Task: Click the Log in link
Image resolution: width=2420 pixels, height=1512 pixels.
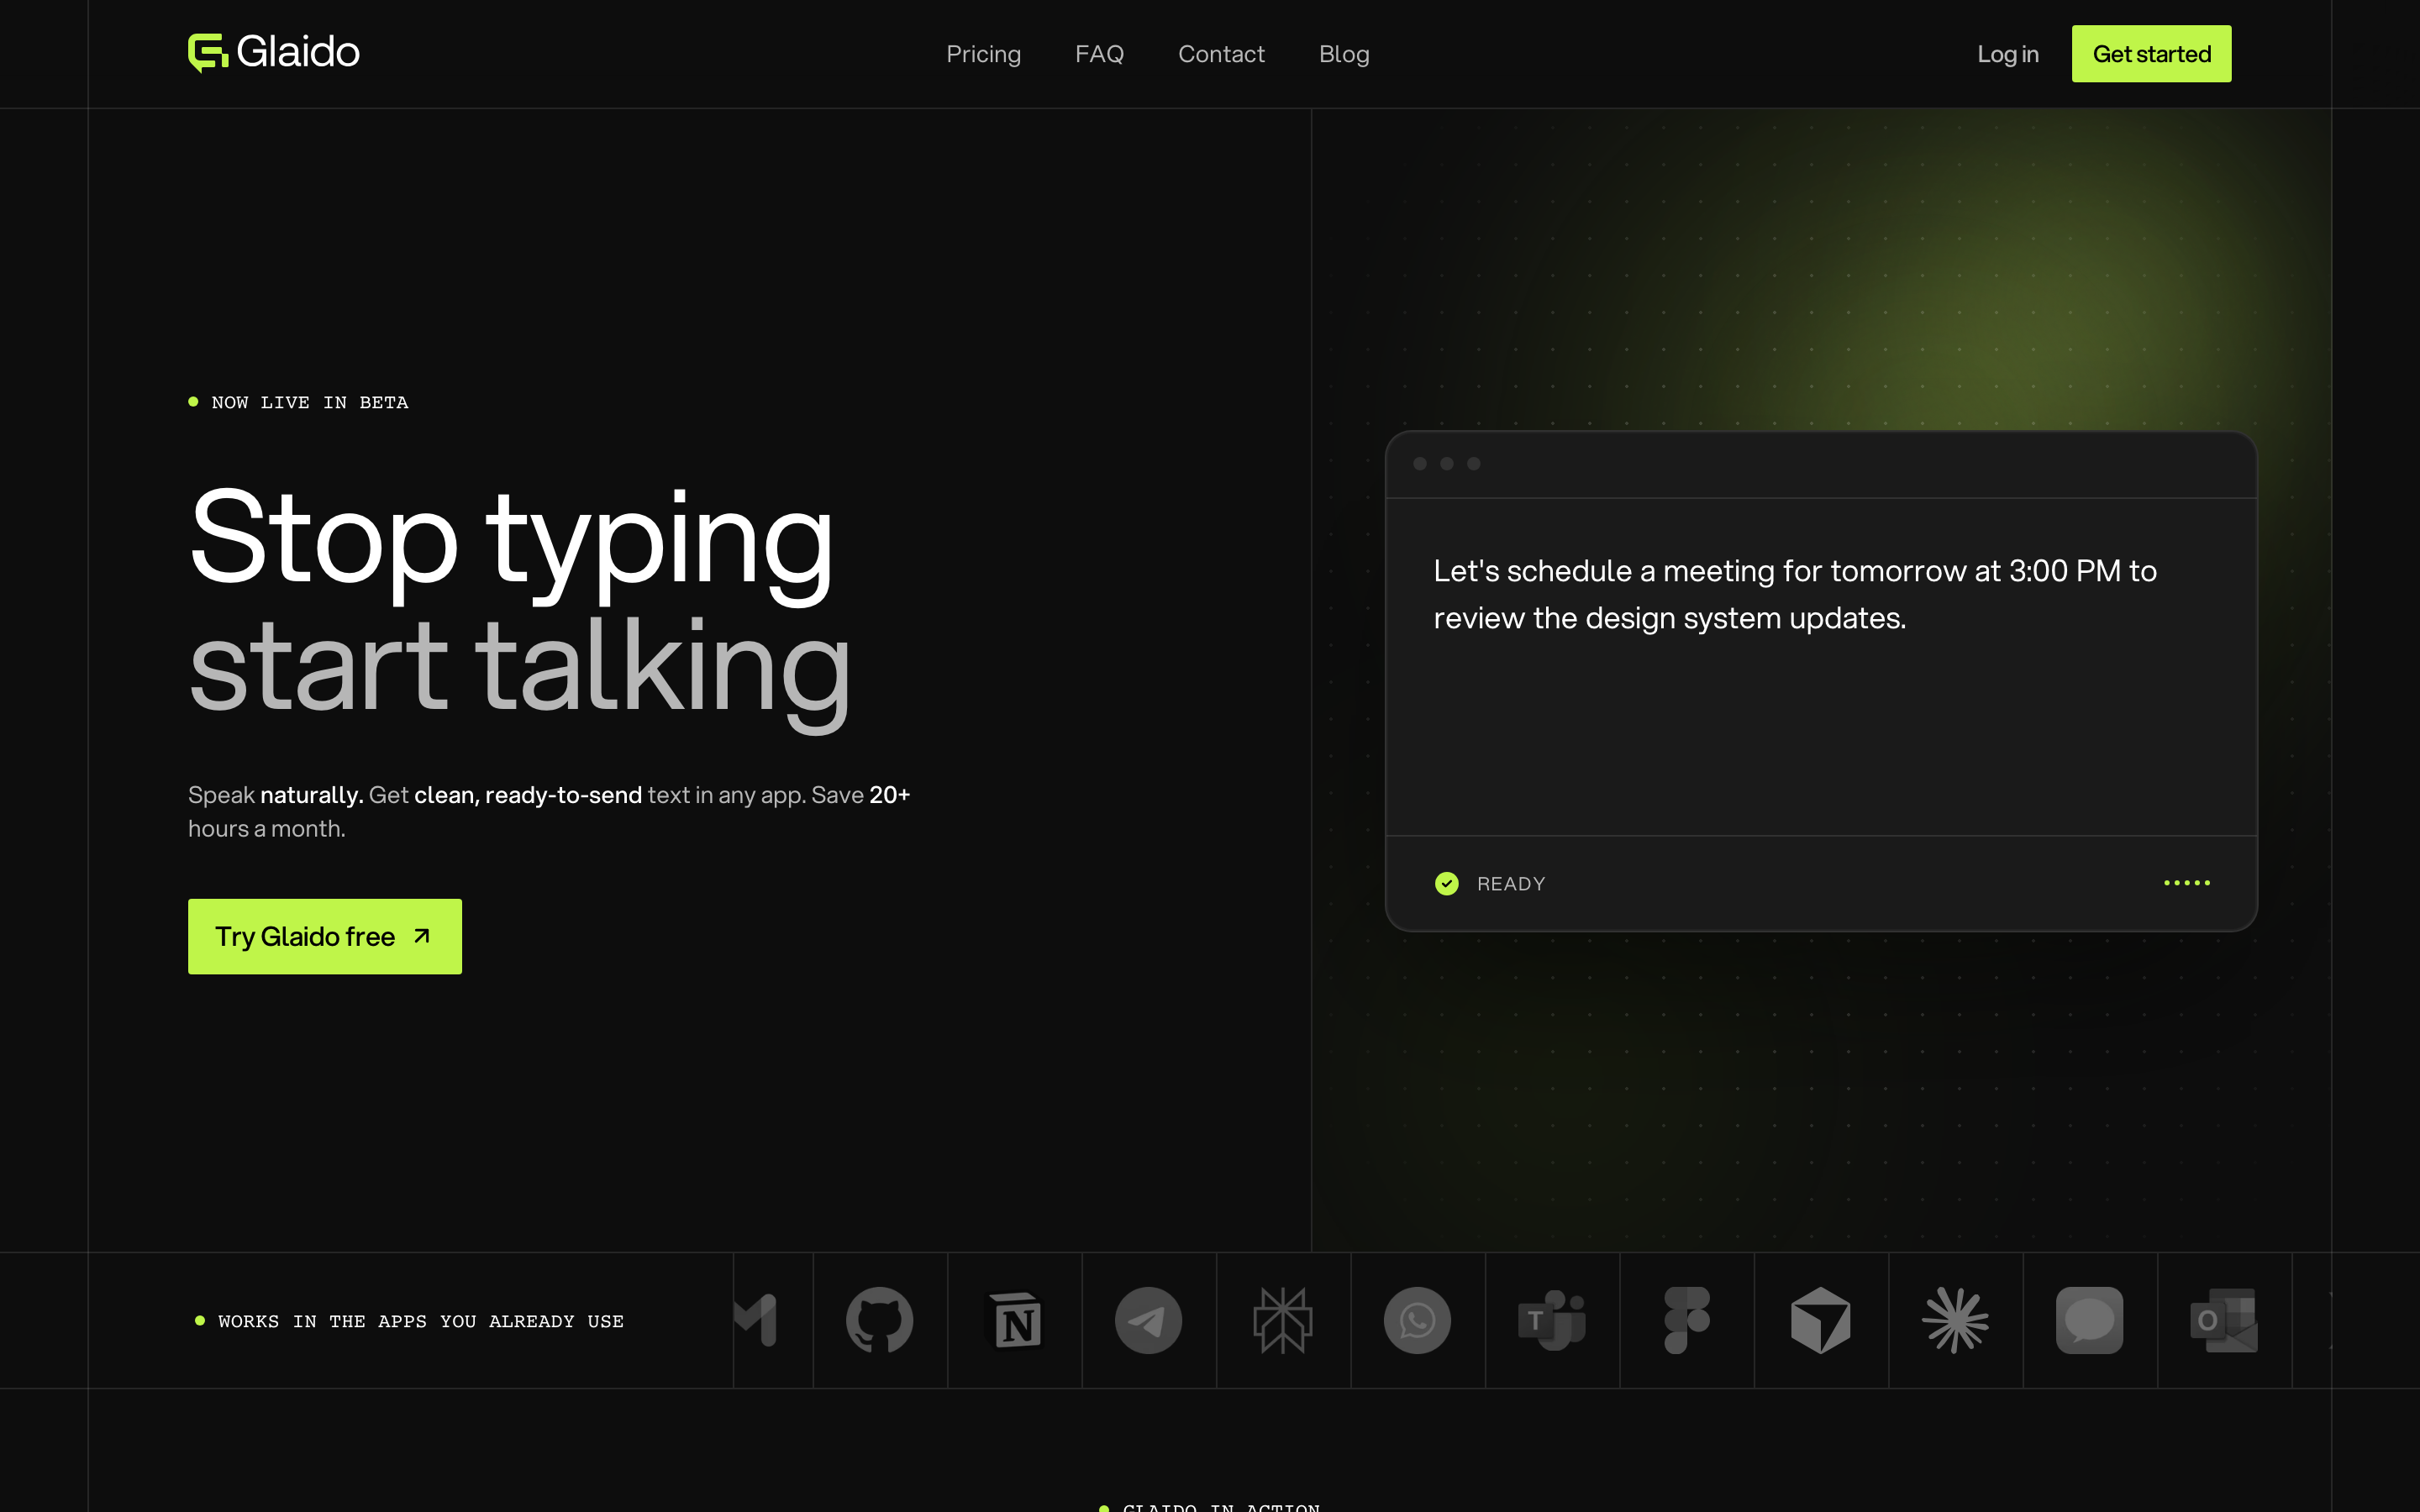Action: (2007, 54)
